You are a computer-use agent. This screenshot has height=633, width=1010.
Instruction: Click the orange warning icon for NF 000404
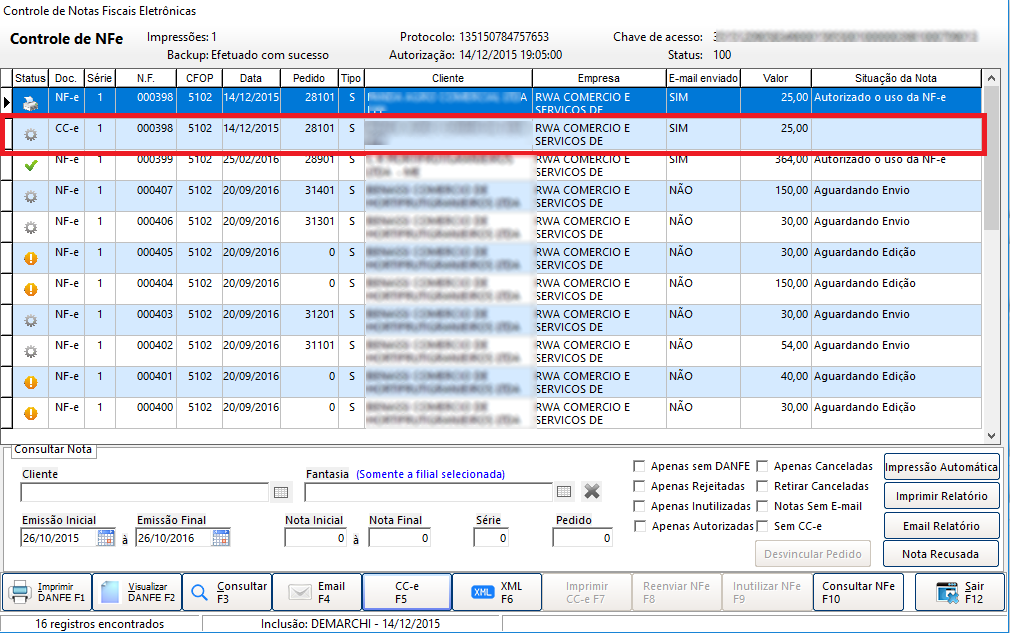30,289
